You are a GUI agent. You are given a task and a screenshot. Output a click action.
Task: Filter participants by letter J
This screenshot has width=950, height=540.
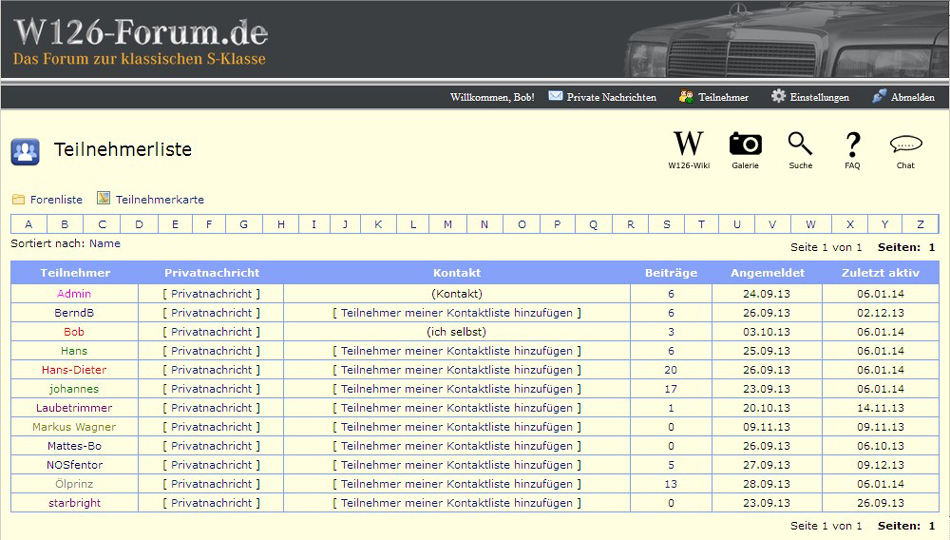345,224
